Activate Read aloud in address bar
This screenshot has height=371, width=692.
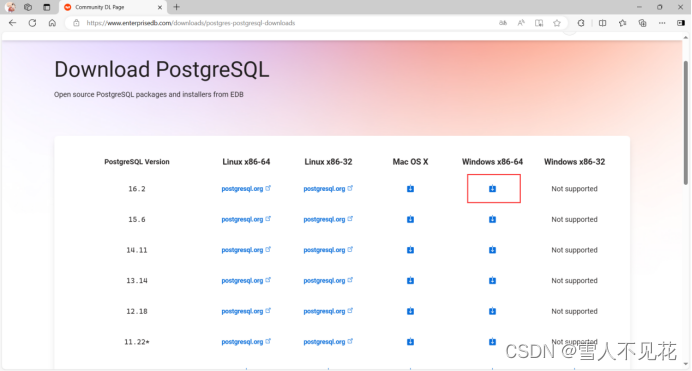pos(521,23)
